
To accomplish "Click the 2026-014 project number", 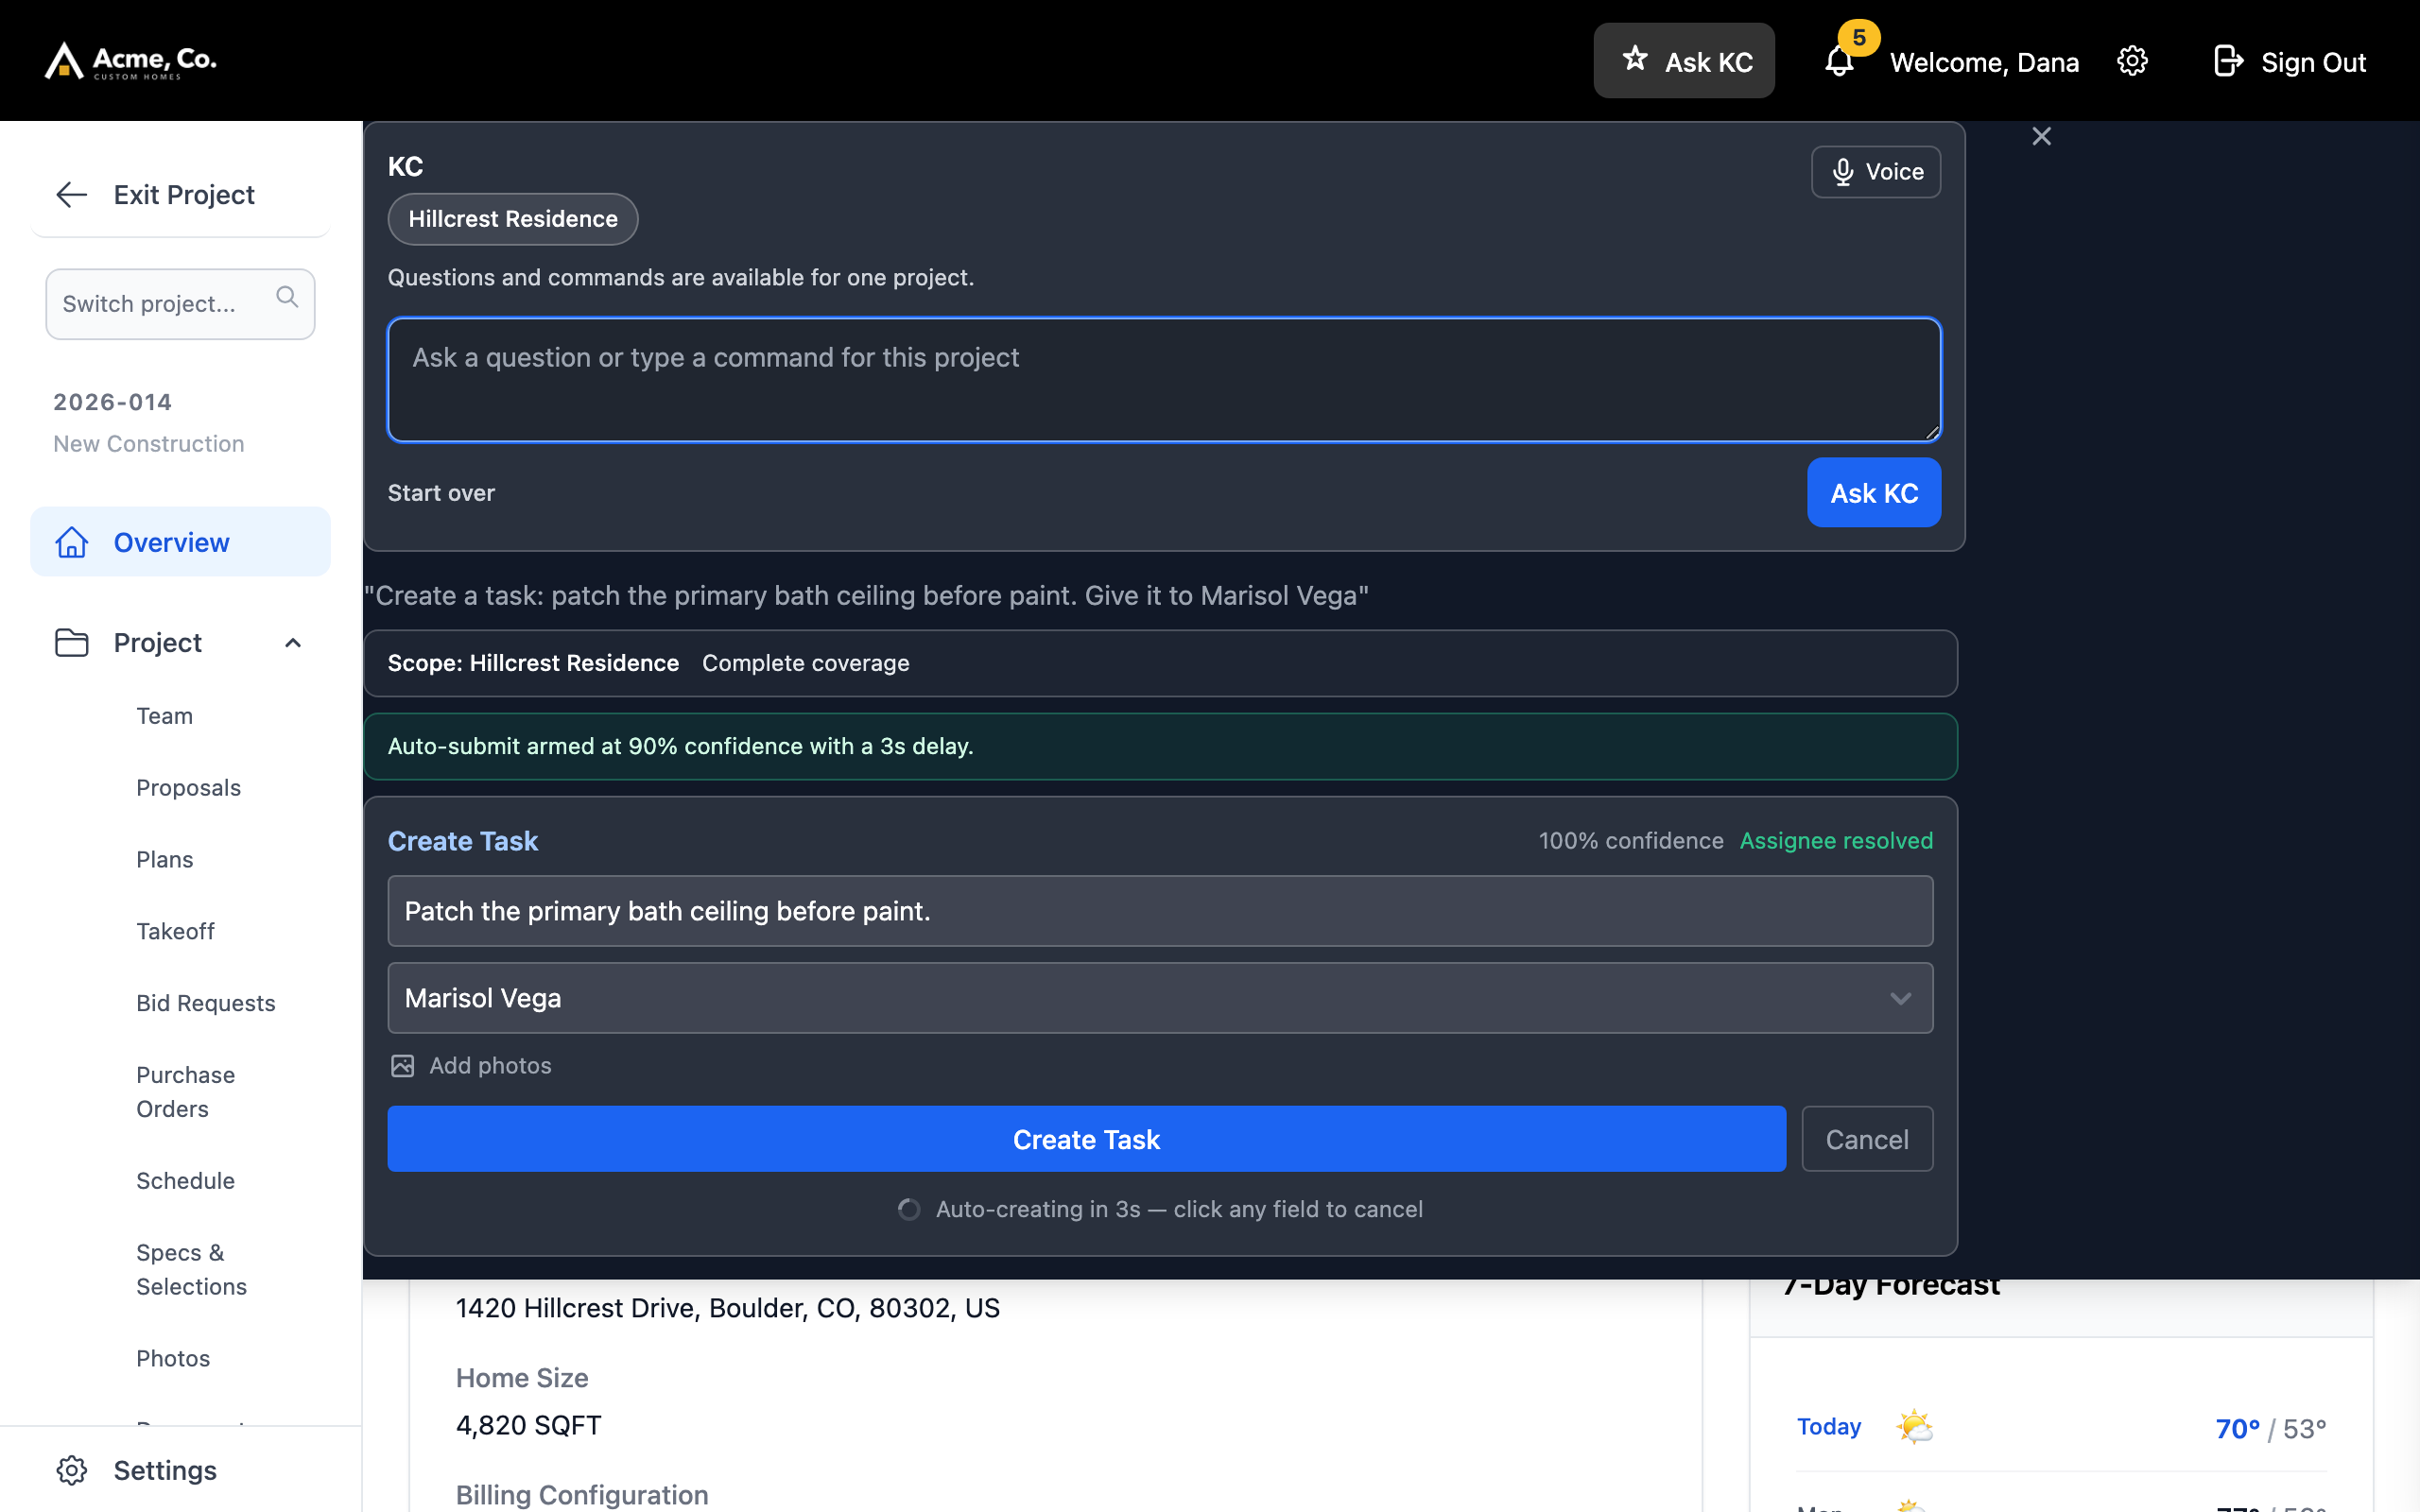I will [113, 402].
